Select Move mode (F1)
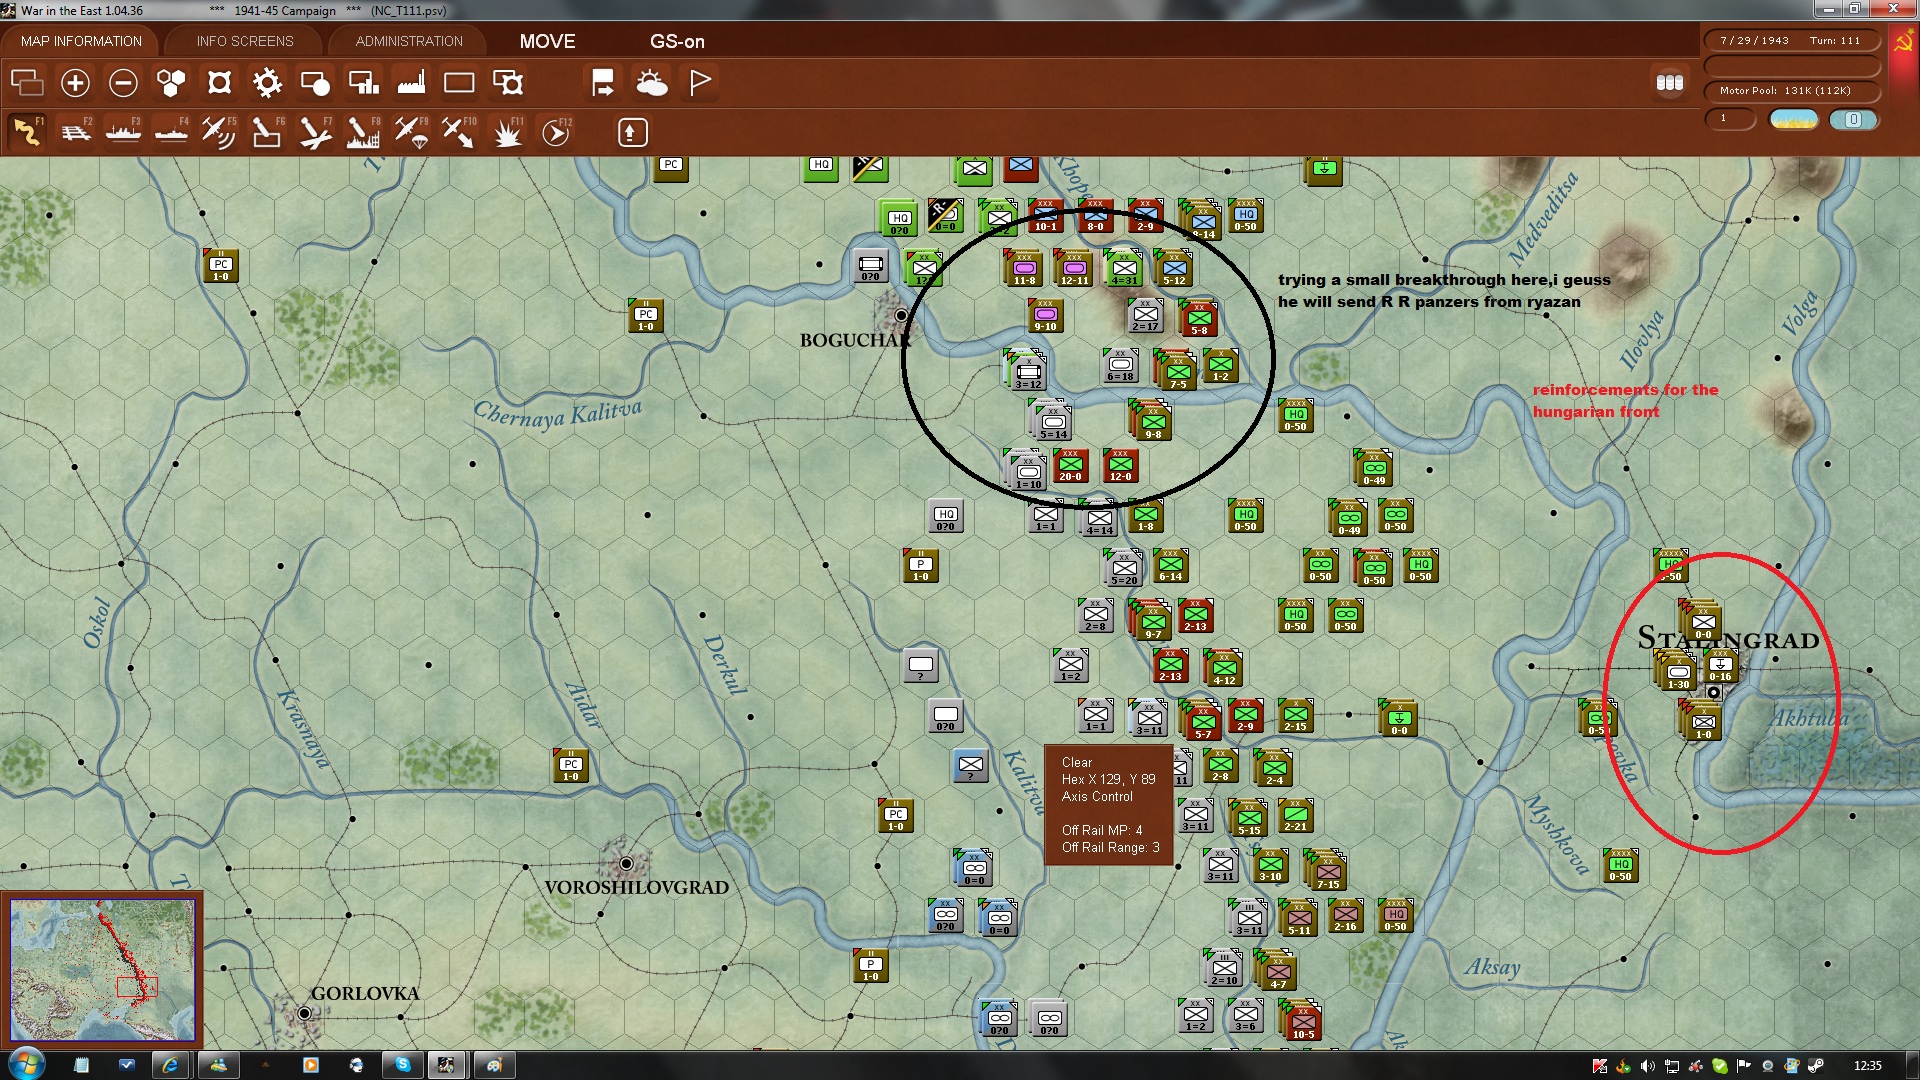Screen dimensions: 1920x1080 pos(27,132)
